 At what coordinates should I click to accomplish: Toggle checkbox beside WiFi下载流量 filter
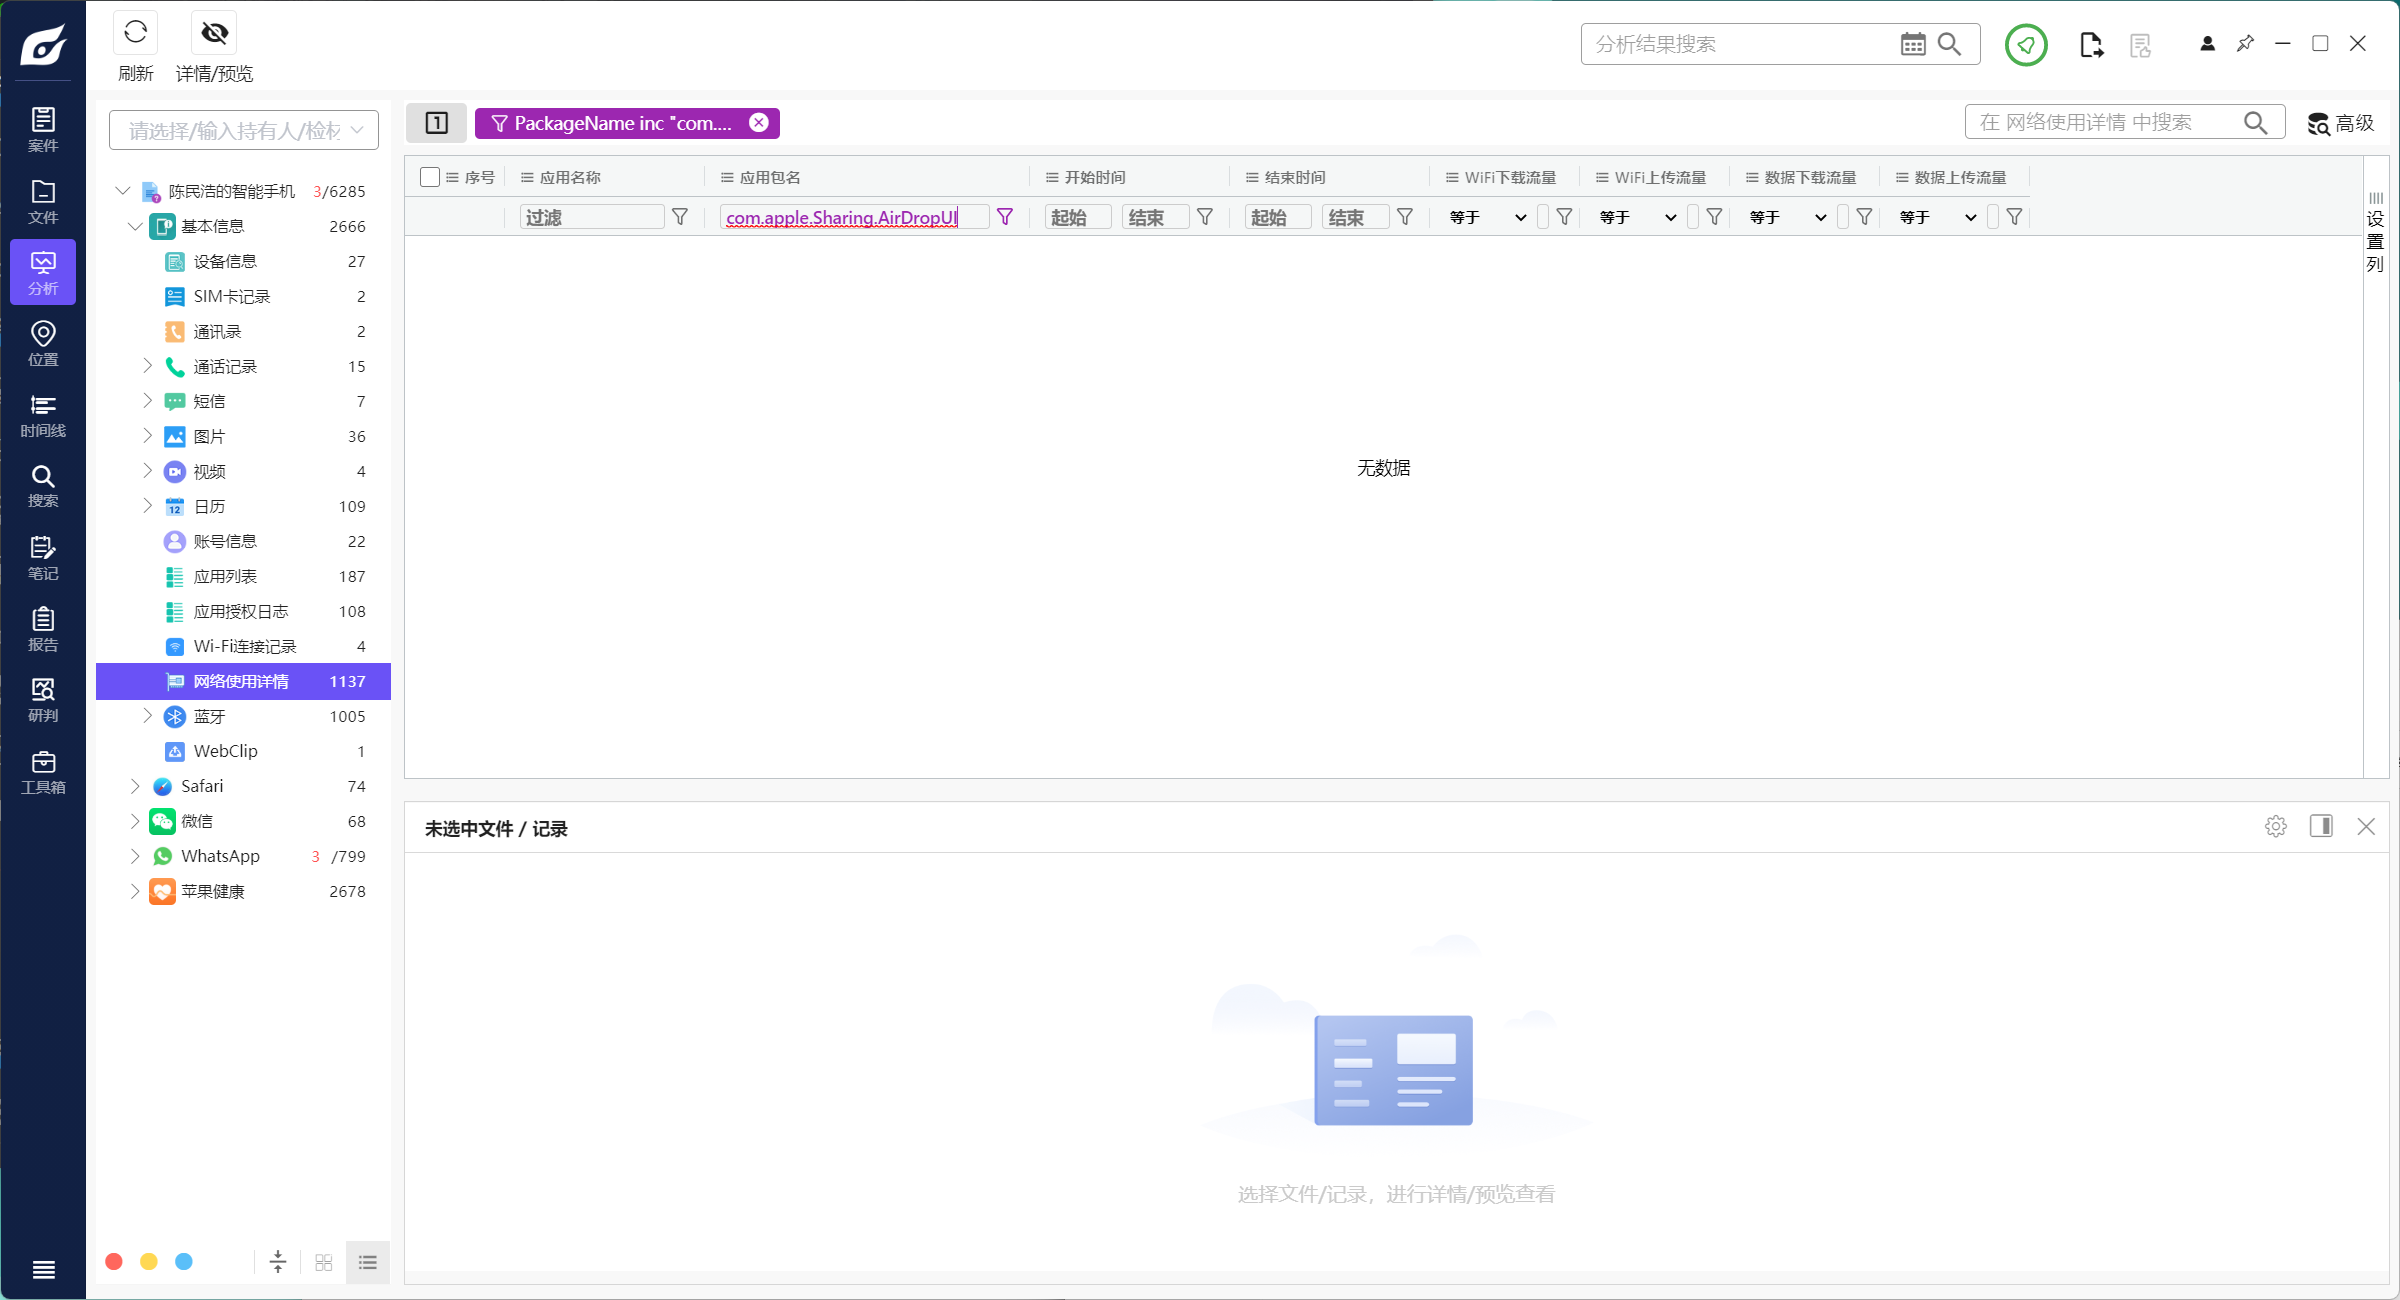[1543, 217]
